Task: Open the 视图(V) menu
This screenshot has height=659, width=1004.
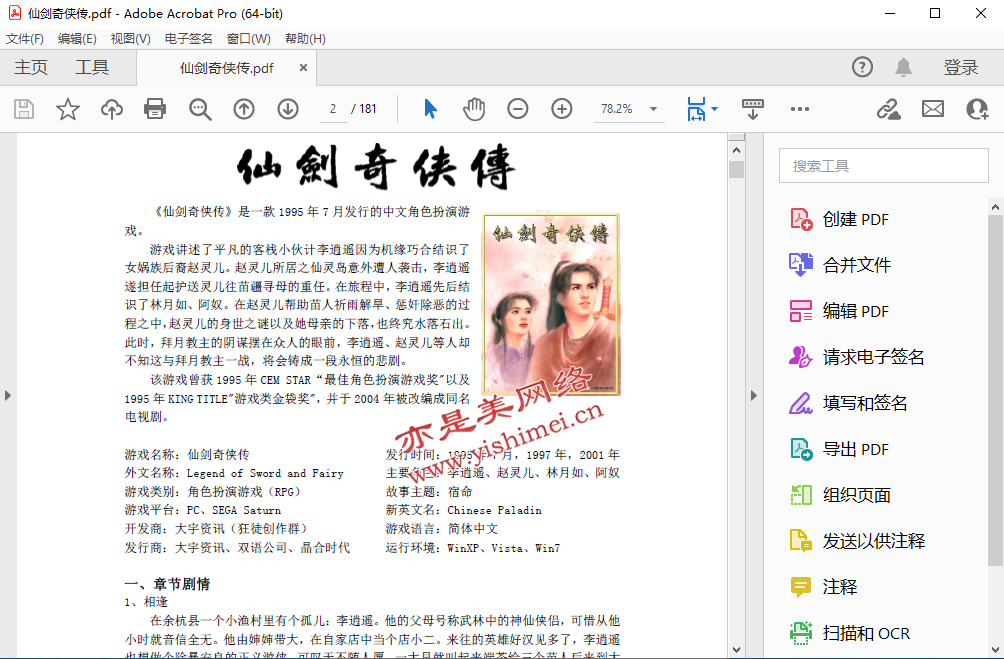Action: coord(131,39)
